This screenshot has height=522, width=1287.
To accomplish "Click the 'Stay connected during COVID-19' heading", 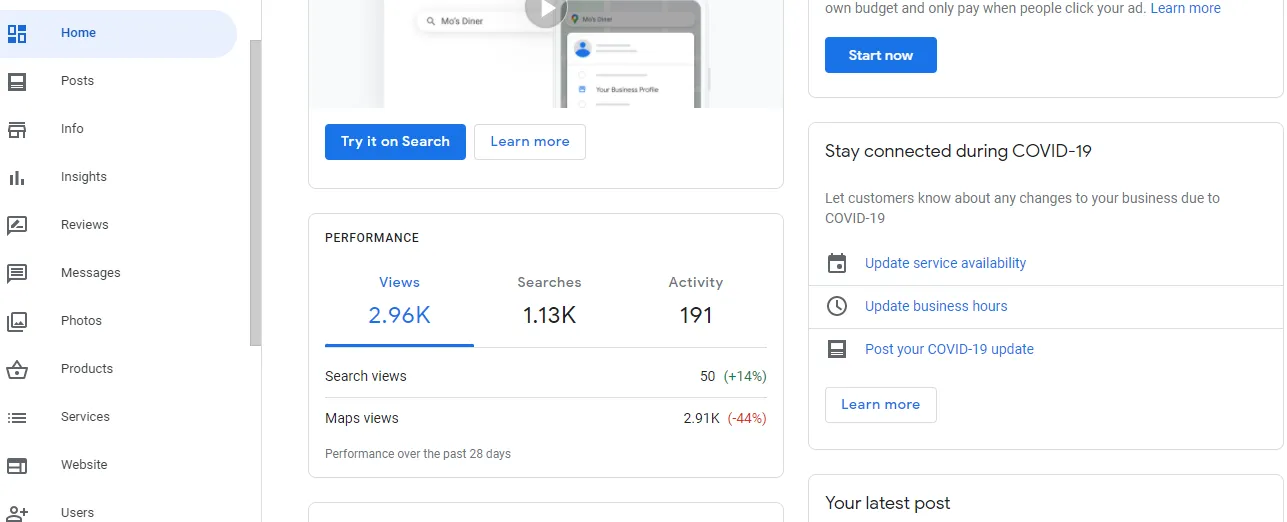I will 958,152.
